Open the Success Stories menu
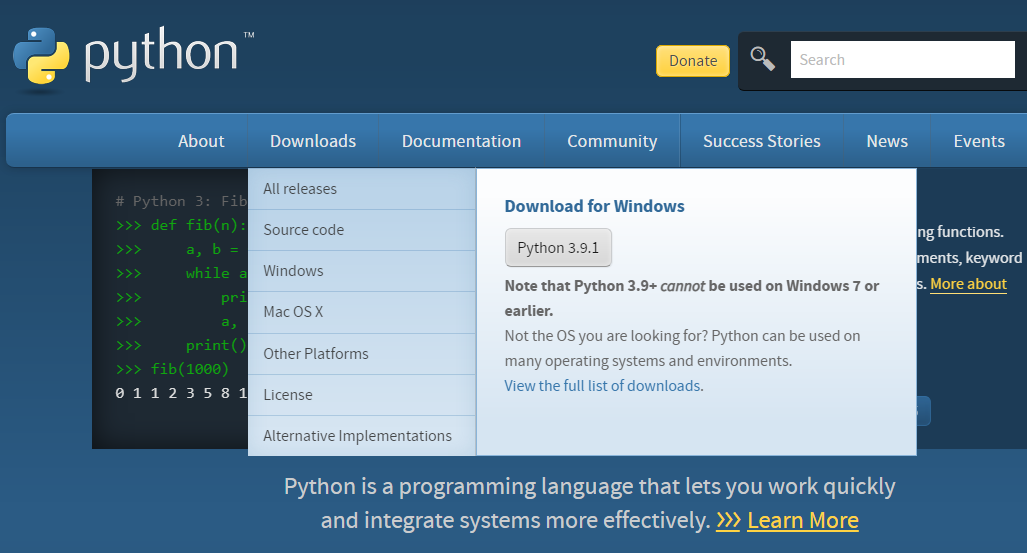Screen dimensions: 1027x553 coord(762,141)
